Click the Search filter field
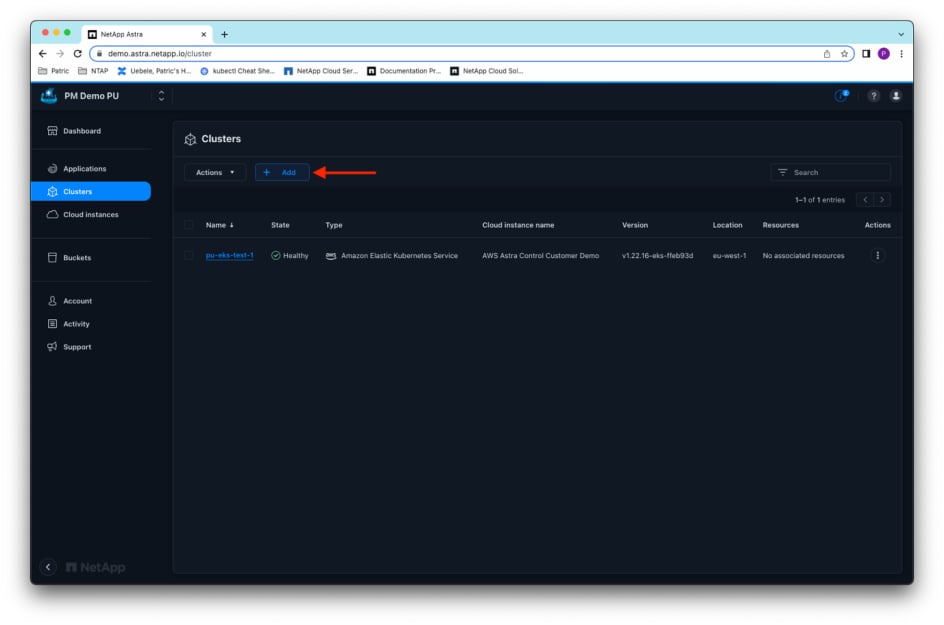This screenshot has width=944, height=625. pyautogui.click(x=830, y=172)
